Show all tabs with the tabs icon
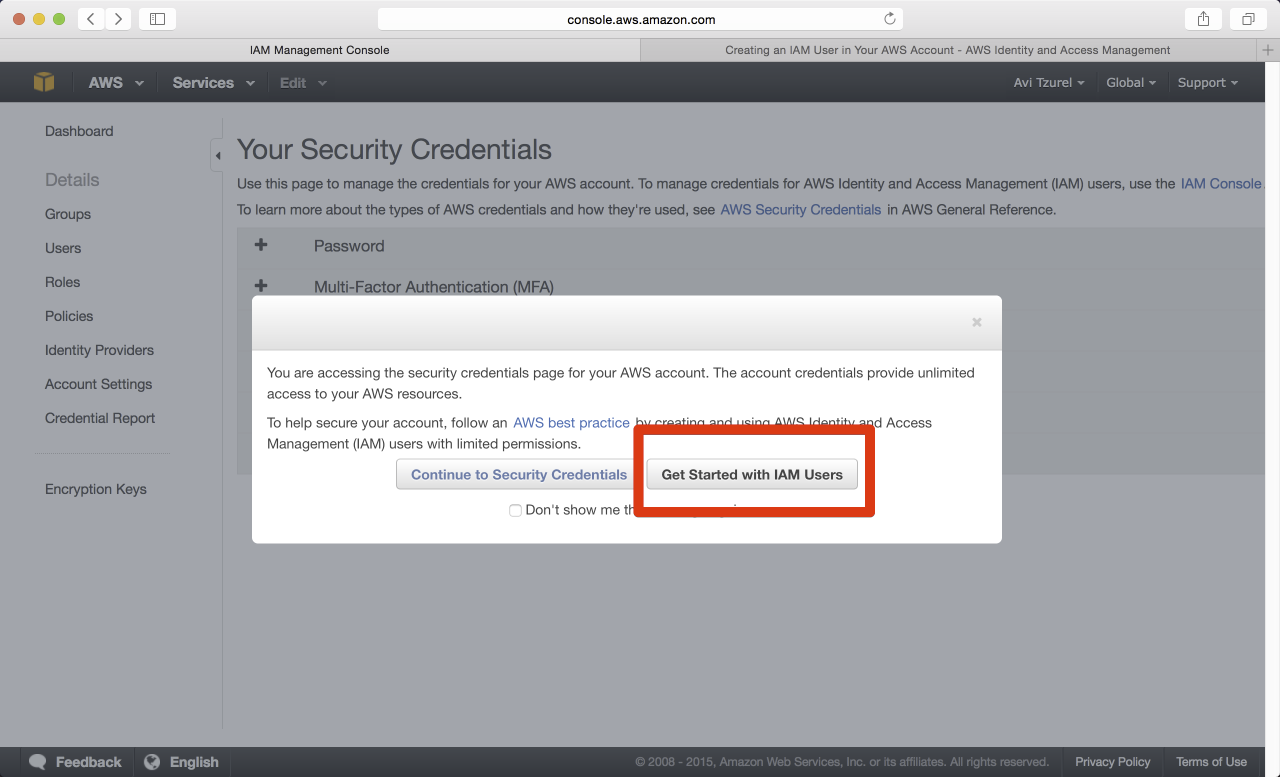Viewport: 1280px width, 777px height. pyautogui.click(x=1248, y=18)
